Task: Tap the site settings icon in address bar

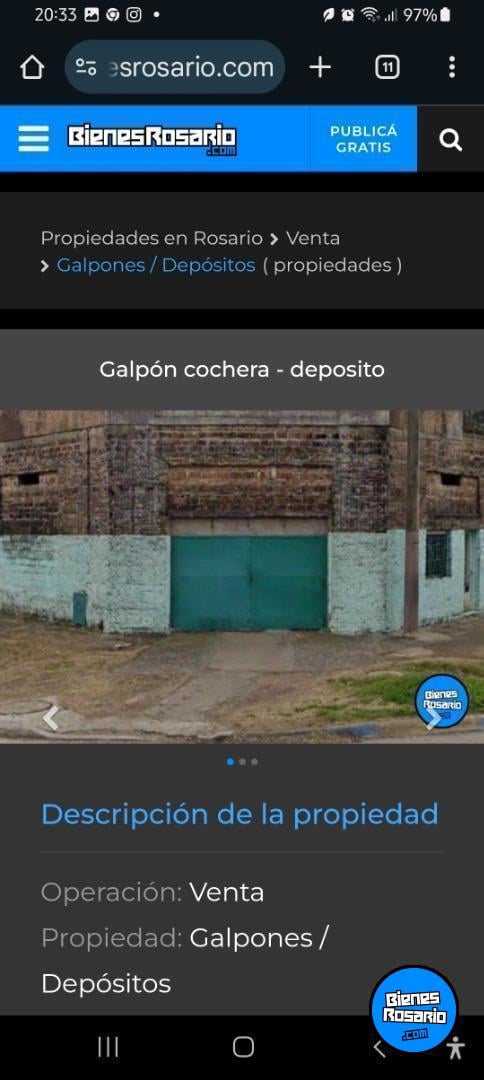Action: coord(85,67)
